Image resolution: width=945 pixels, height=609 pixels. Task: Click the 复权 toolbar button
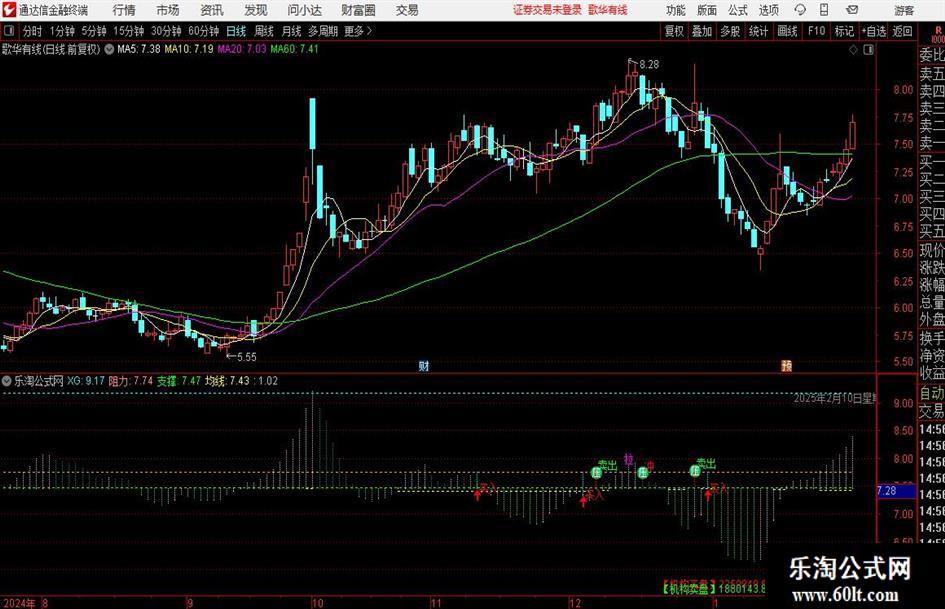[674, 31]
